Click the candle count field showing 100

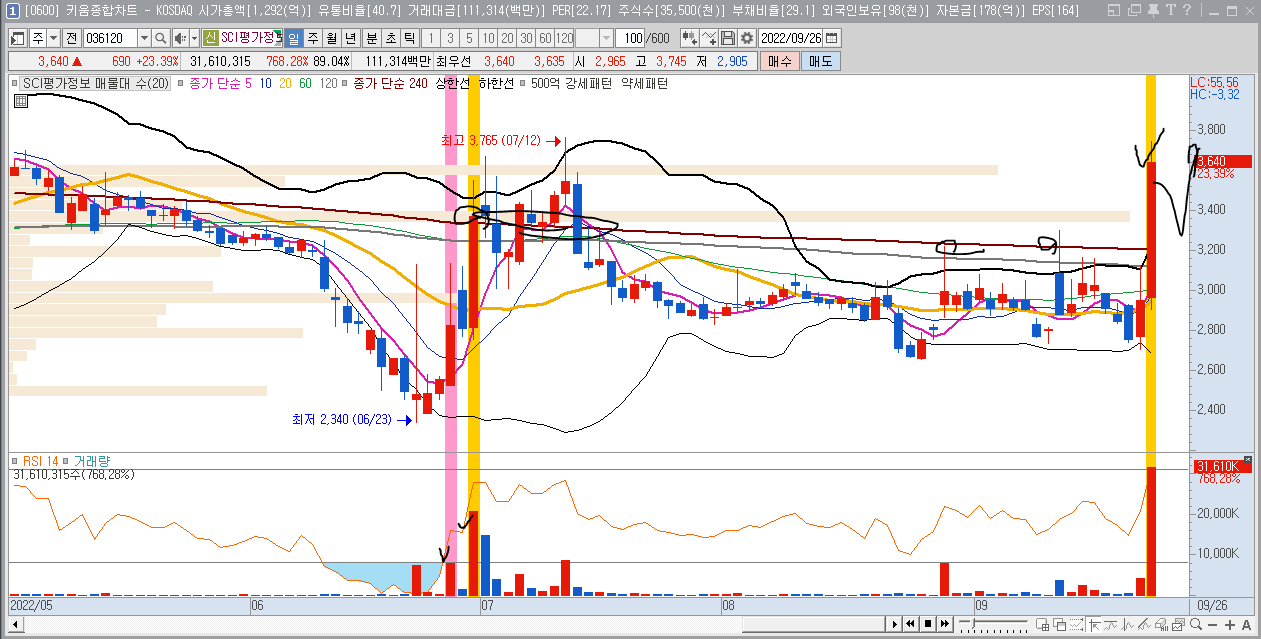[630, 38]
